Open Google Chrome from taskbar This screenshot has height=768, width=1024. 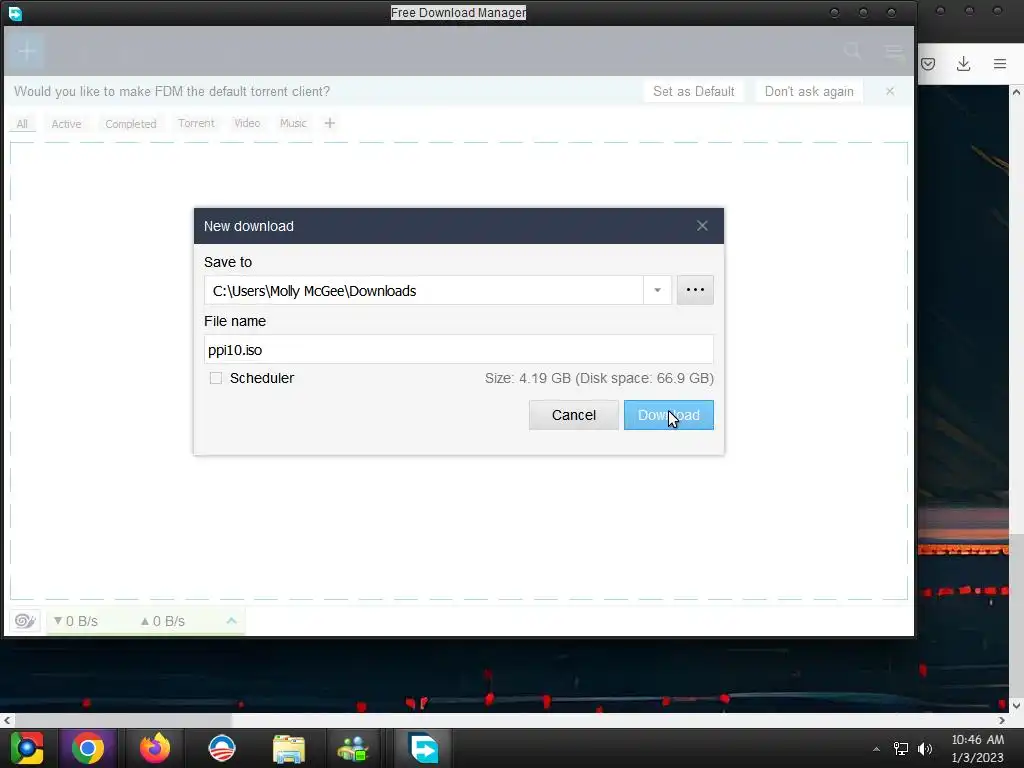click(x=88, y=748)
